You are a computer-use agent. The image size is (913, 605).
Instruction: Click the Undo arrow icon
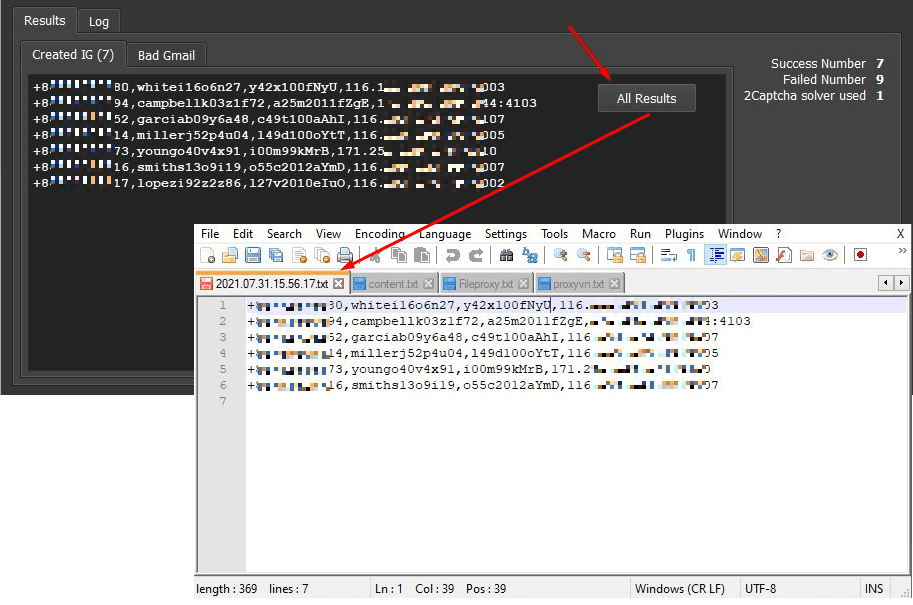(453, 255)
